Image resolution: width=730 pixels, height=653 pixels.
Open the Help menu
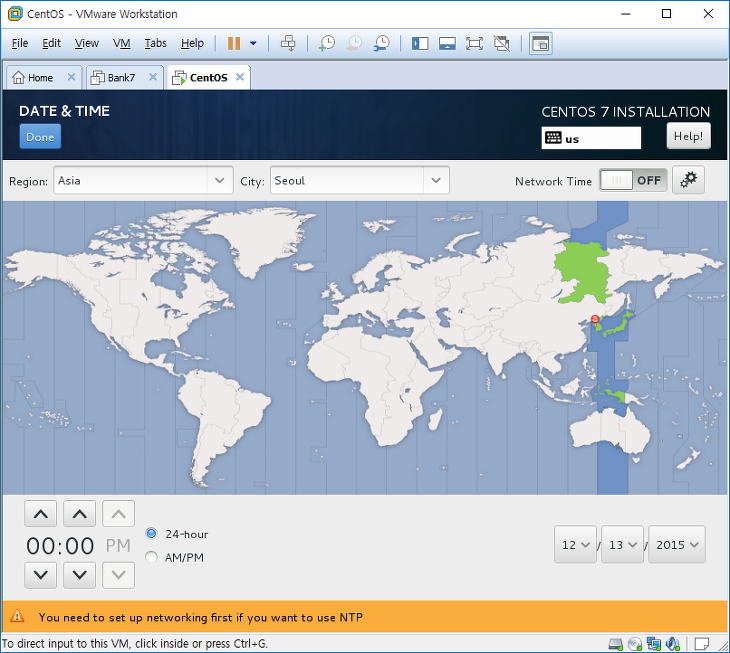(192, 43)
